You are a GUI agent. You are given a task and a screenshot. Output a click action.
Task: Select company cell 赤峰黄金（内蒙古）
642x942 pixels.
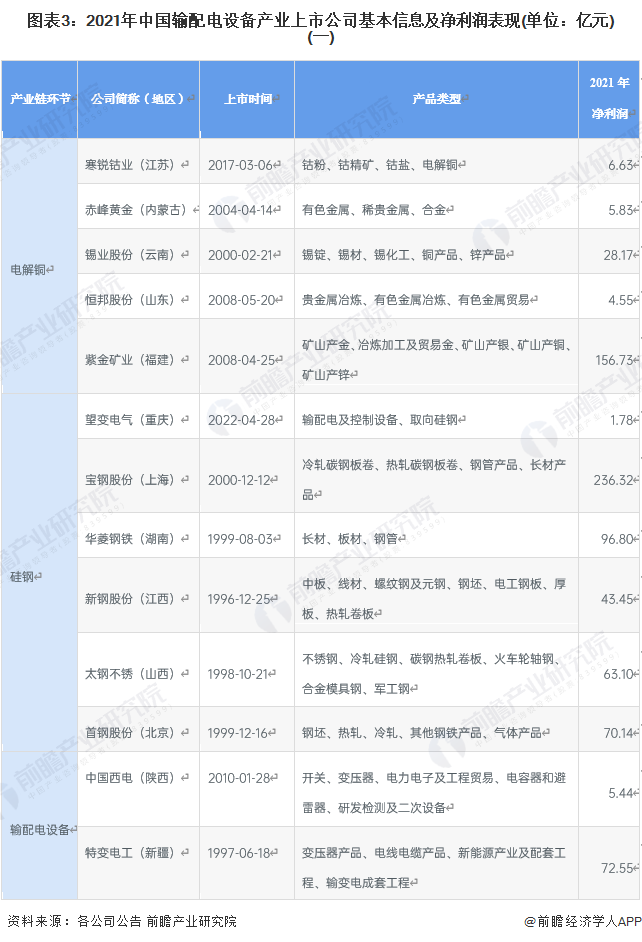tap(139, 207)
